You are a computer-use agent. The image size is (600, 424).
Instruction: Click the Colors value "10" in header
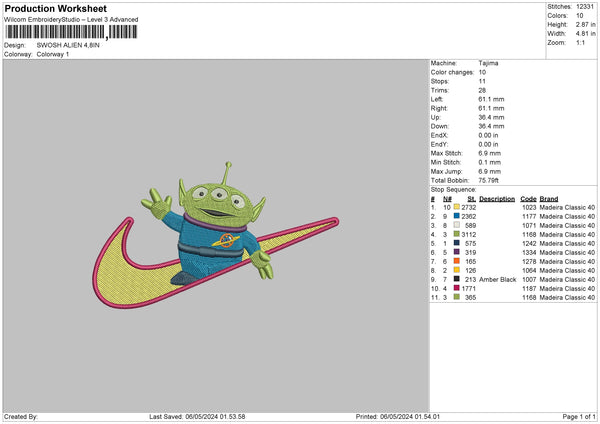click(x=579, y=16)
